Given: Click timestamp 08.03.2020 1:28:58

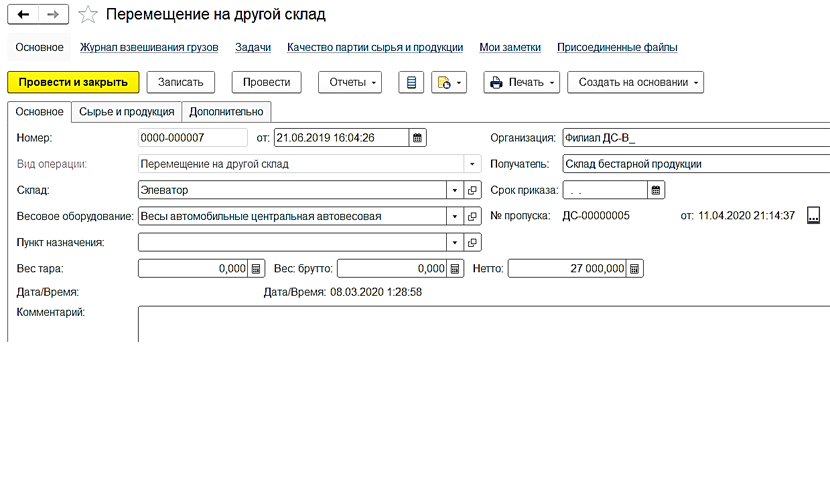Looking at the screenshot, I should pos(376,292).
